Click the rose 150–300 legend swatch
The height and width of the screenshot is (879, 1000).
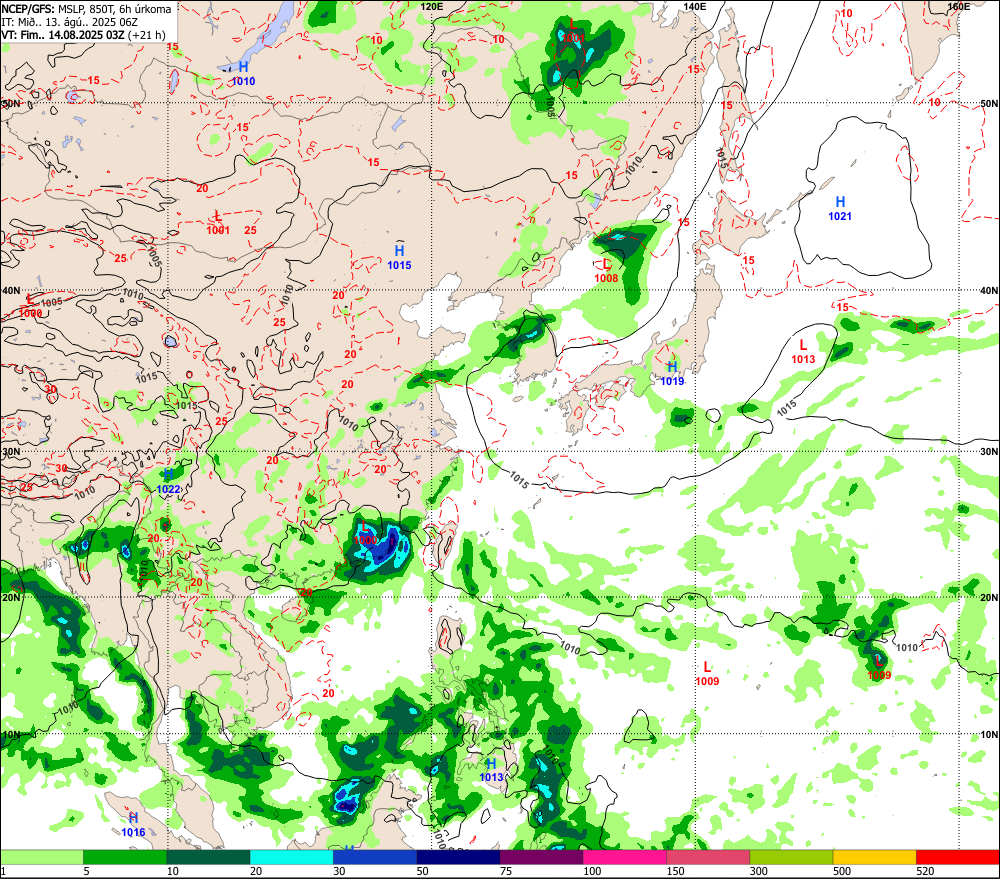pos(708,857)
